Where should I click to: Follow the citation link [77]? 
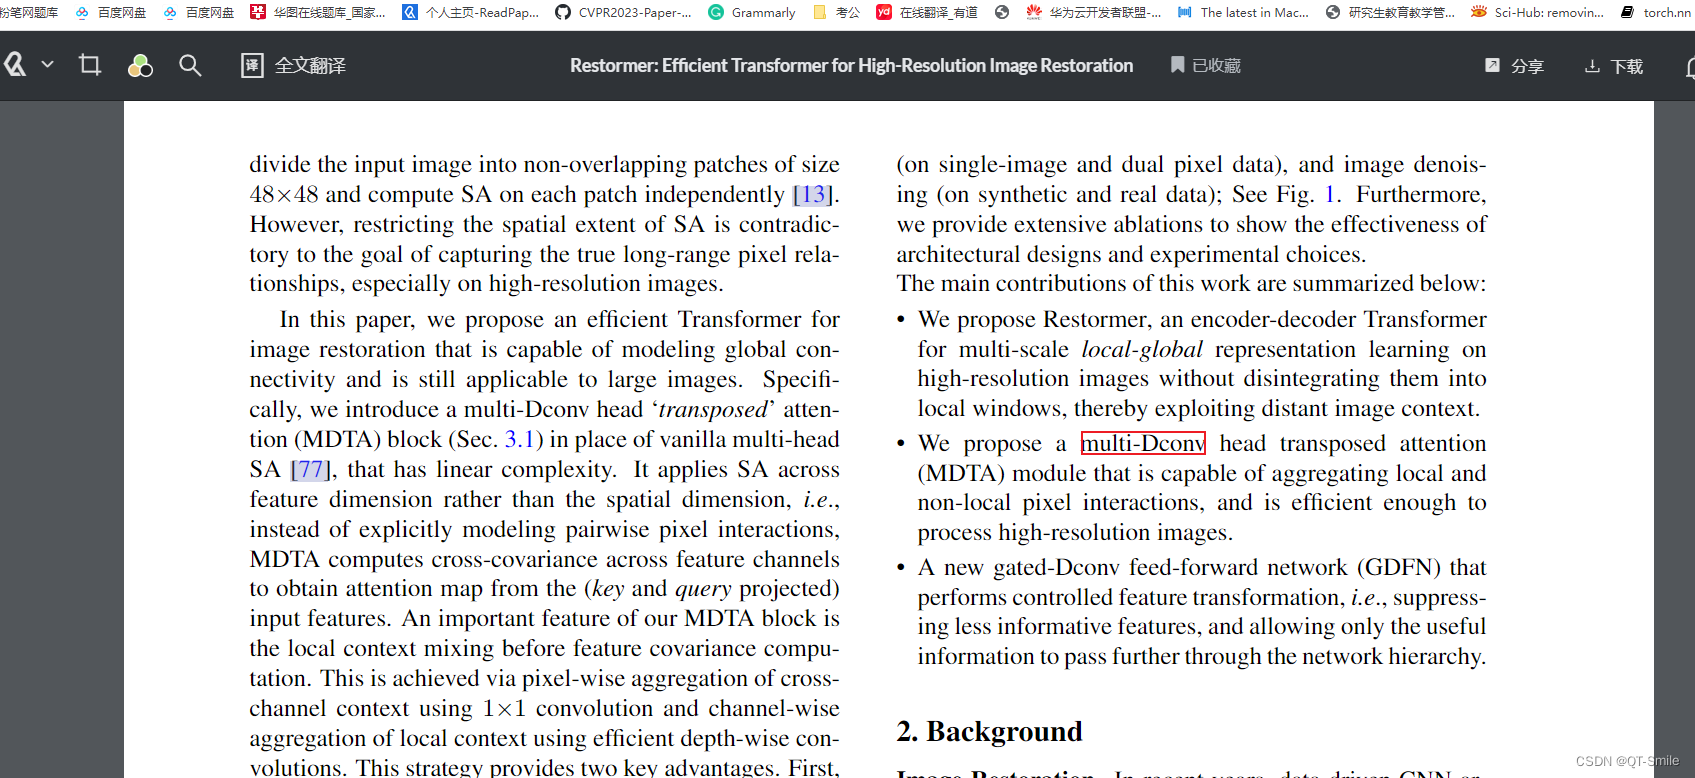pyautogui.click(x=309, y=469)
